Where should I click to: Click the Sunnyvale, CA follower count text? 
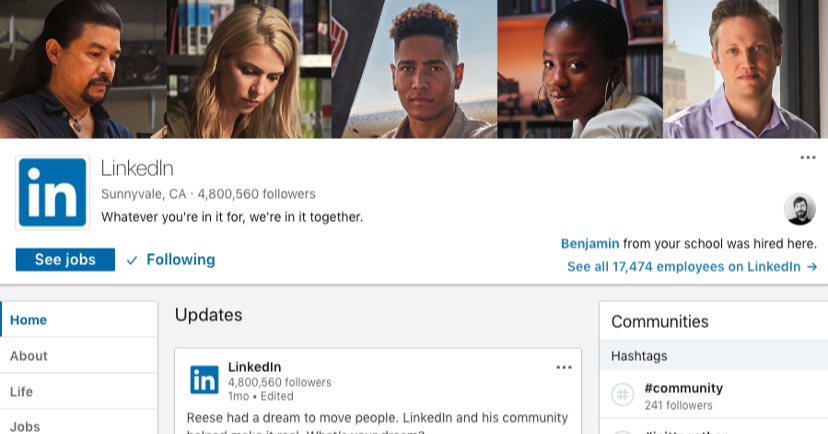[x=208, y=194]
